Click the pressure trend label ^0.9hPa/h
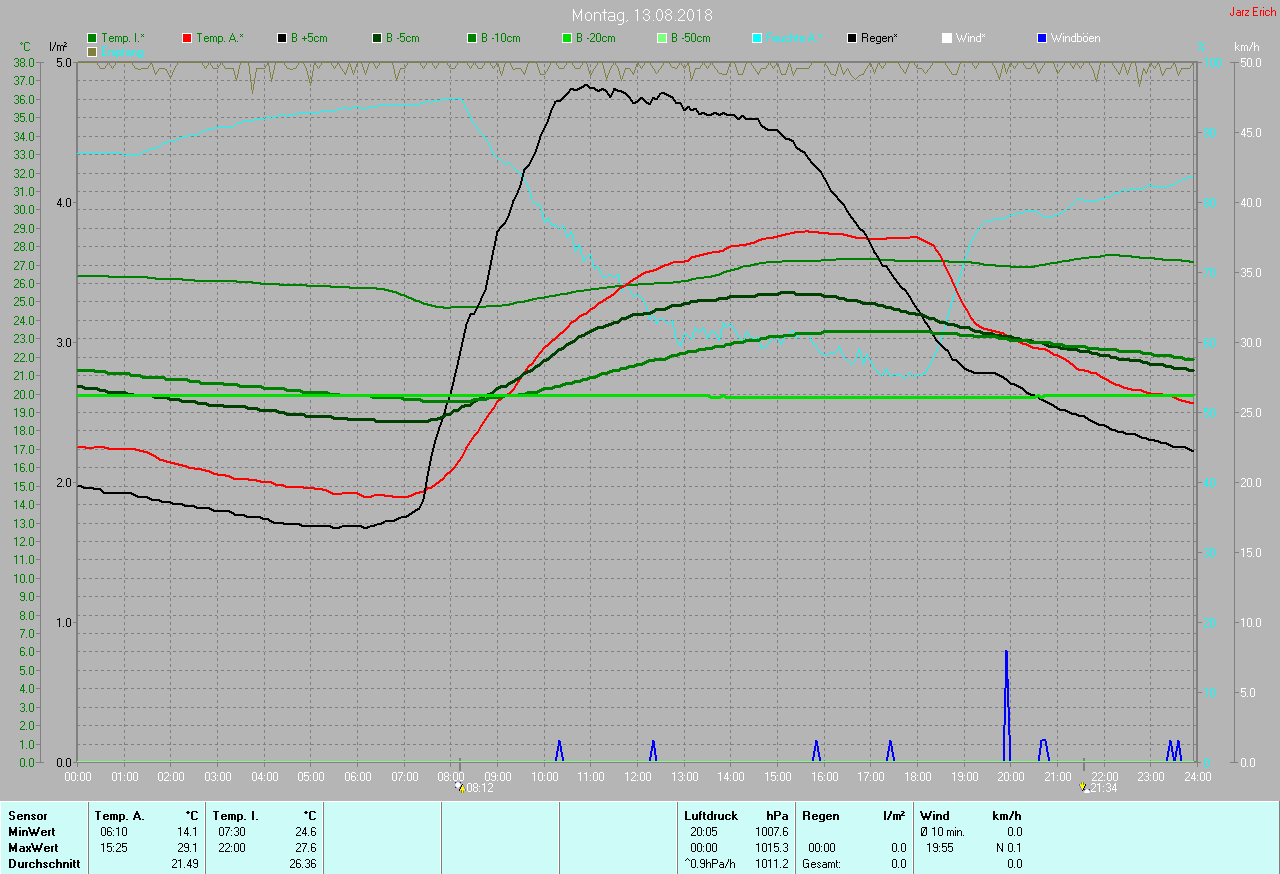Image resolution: width=1280 pixels, height=874 pixels. click(x=712, y=863)
